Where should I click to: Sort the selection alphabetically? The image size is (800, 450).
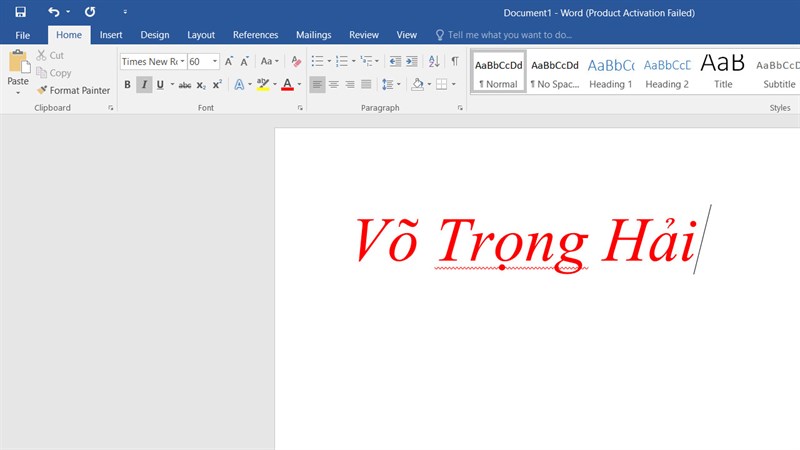(434, 61)
